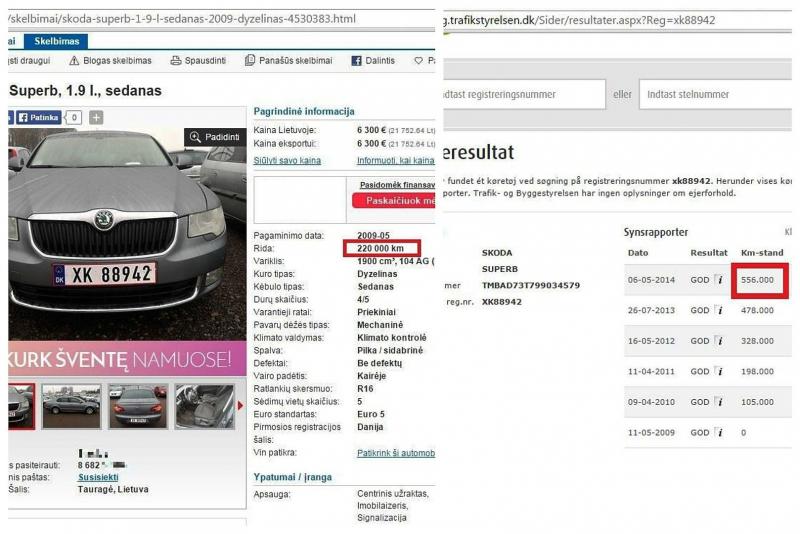Click the Spausdinti printer icon

(x=176, y=61)
